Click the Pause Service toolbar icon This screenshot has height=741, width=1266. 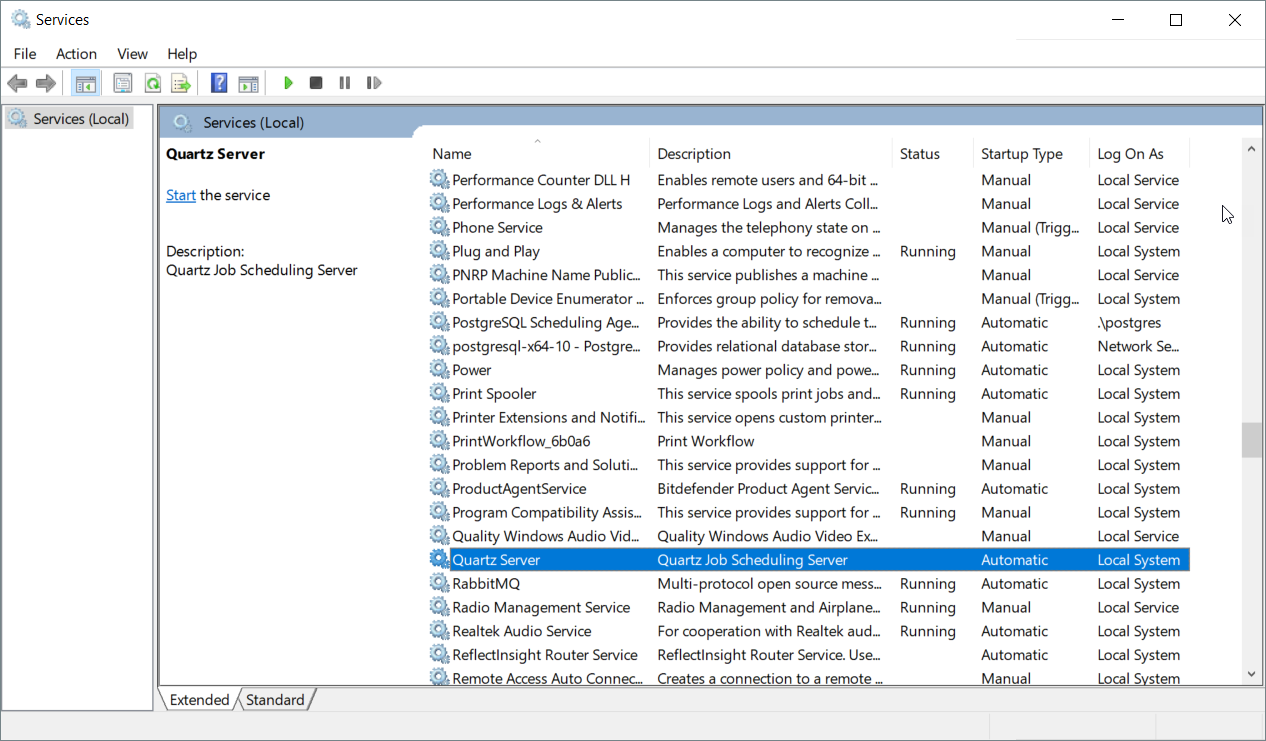(345, 83)
